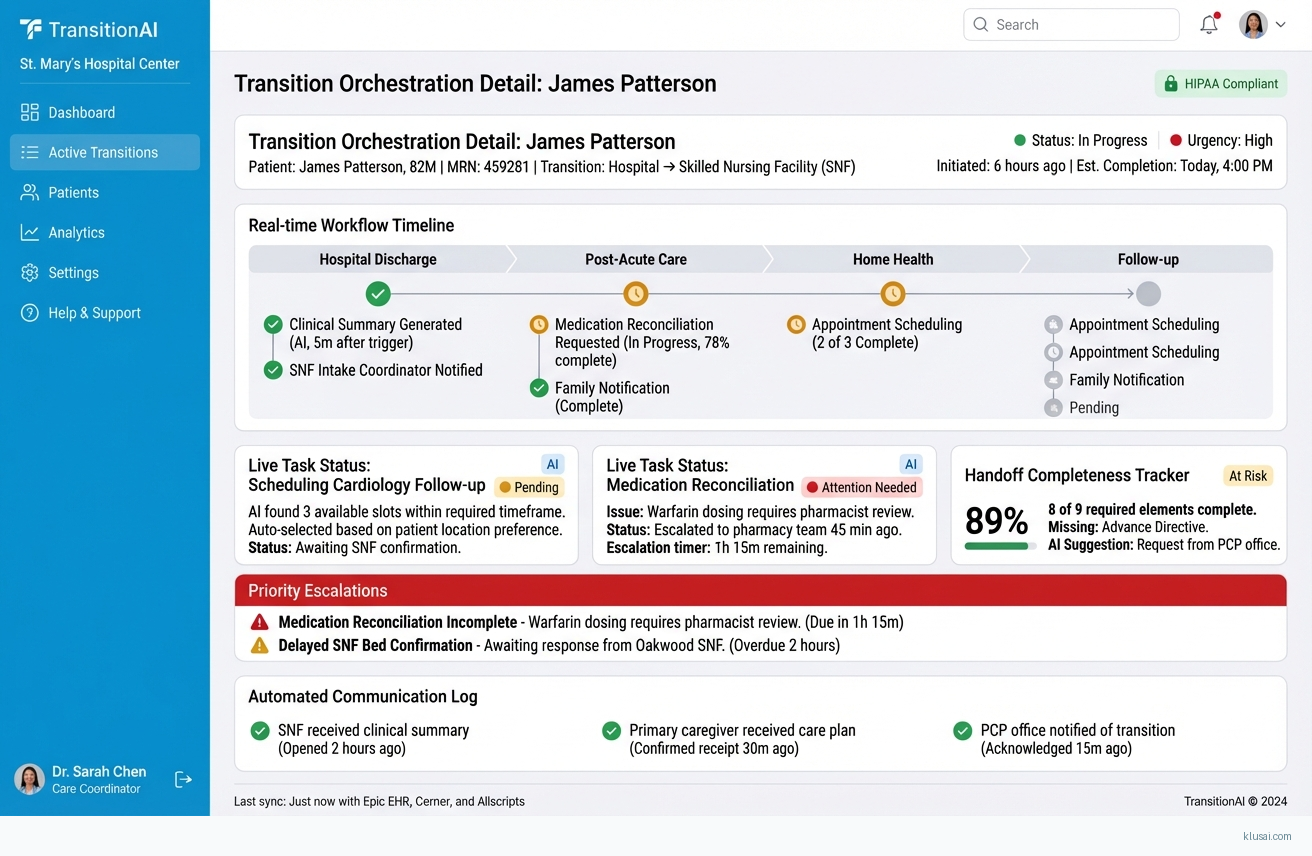This screenshot has width=1312, height=856.
Task: Click the yellow warning triangle for Delayed SNF Bed
Action: tap(260, 646)
